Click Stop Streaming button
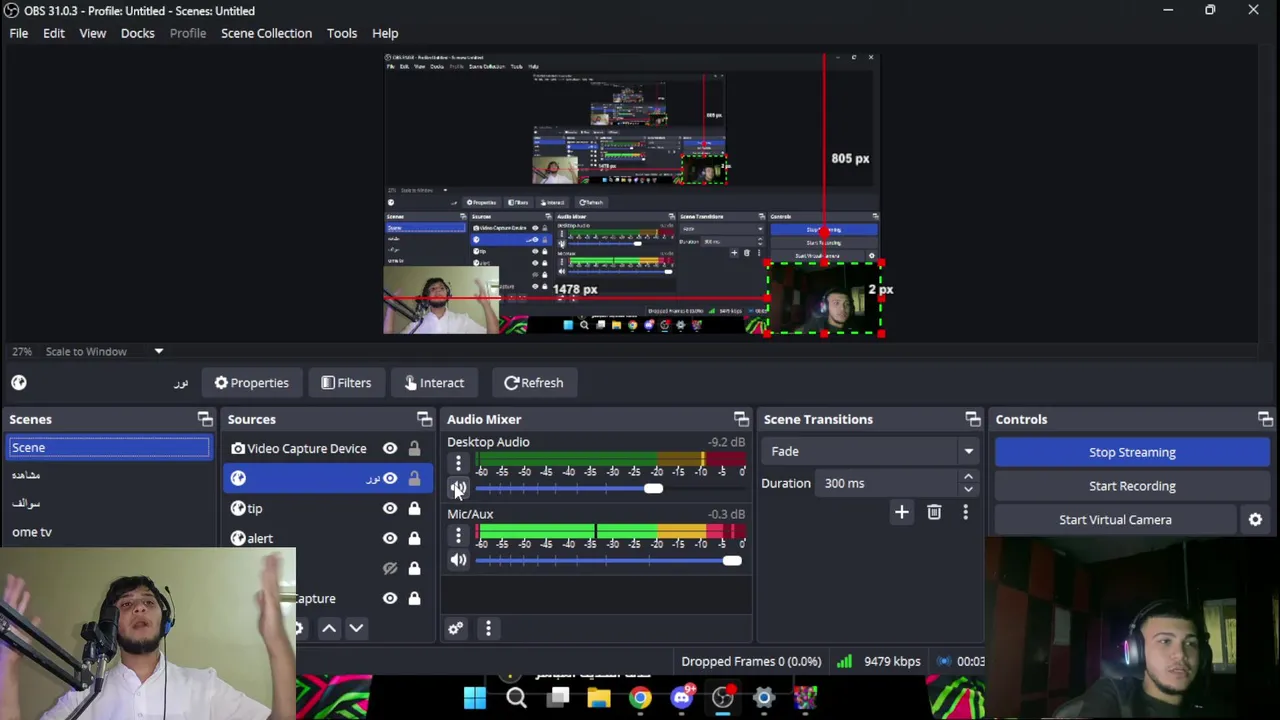 point(1132,452)
